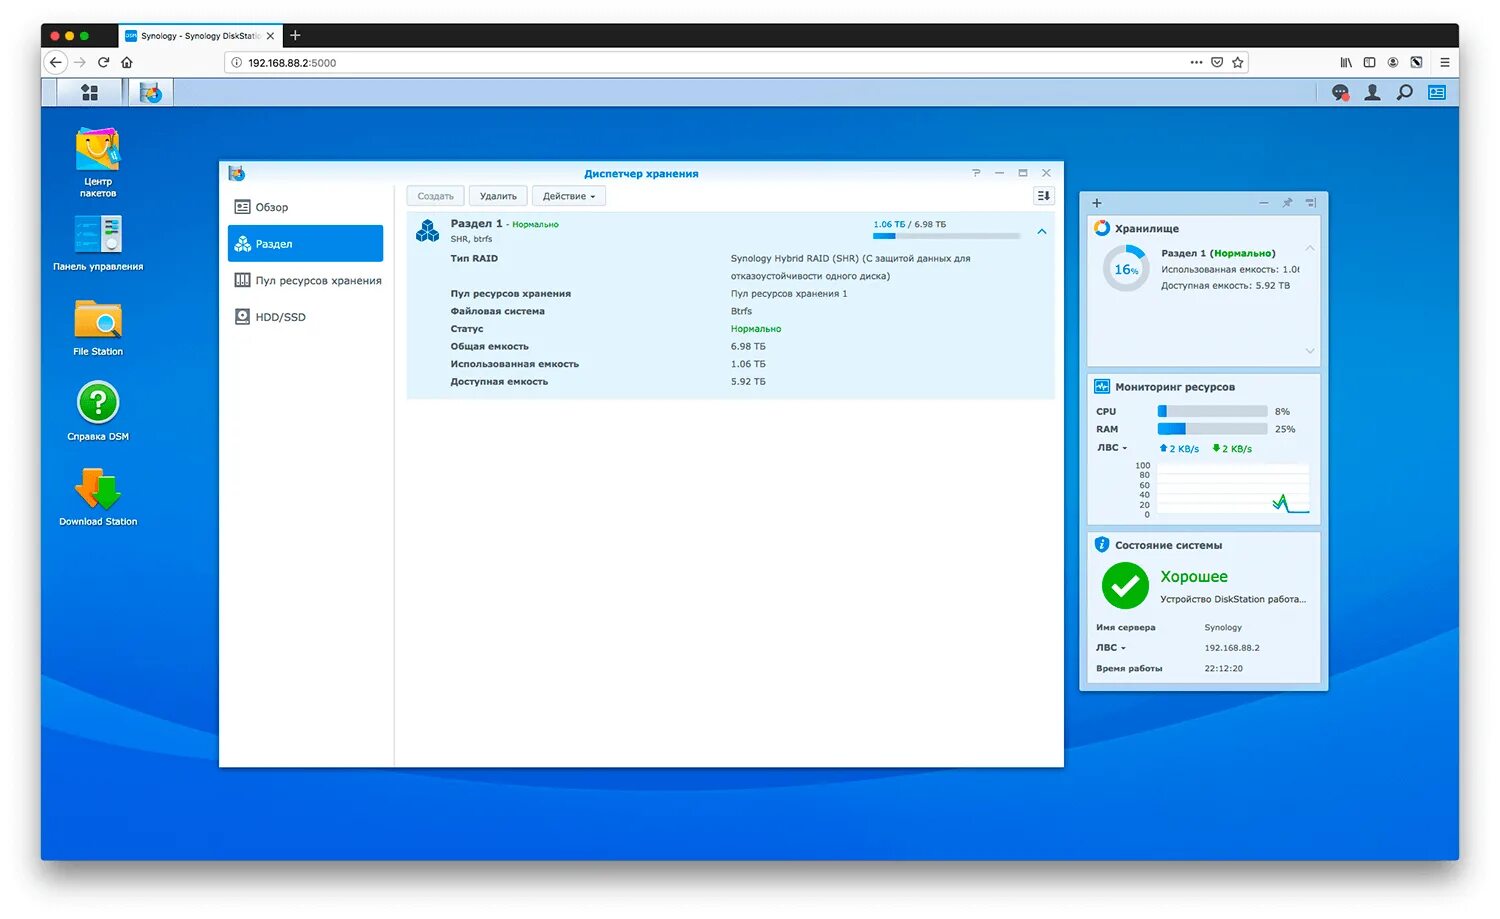This screenshot has height=919, width=1500.
Task: Click the Volume 1 cubes icon
Action: [x=428, y=231]
